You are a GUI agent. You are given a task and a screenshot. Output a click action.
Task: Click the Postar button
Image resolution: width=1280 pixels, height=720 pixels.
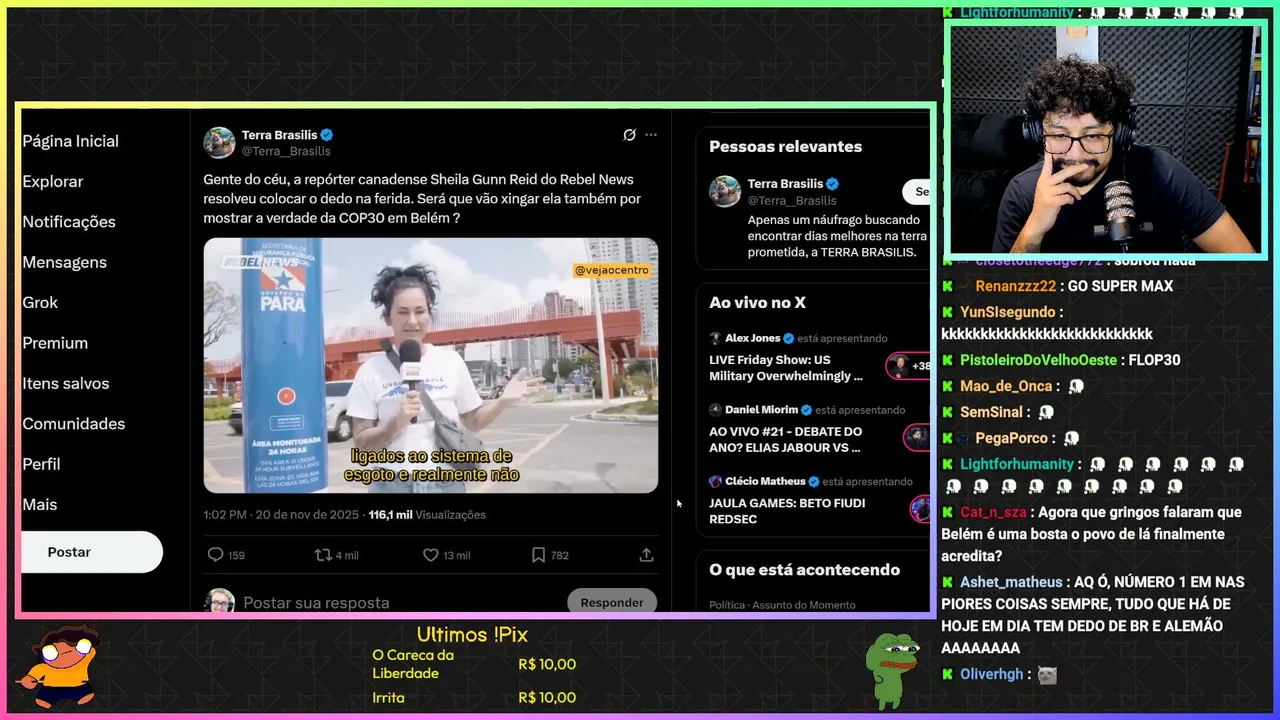(90, 552)
